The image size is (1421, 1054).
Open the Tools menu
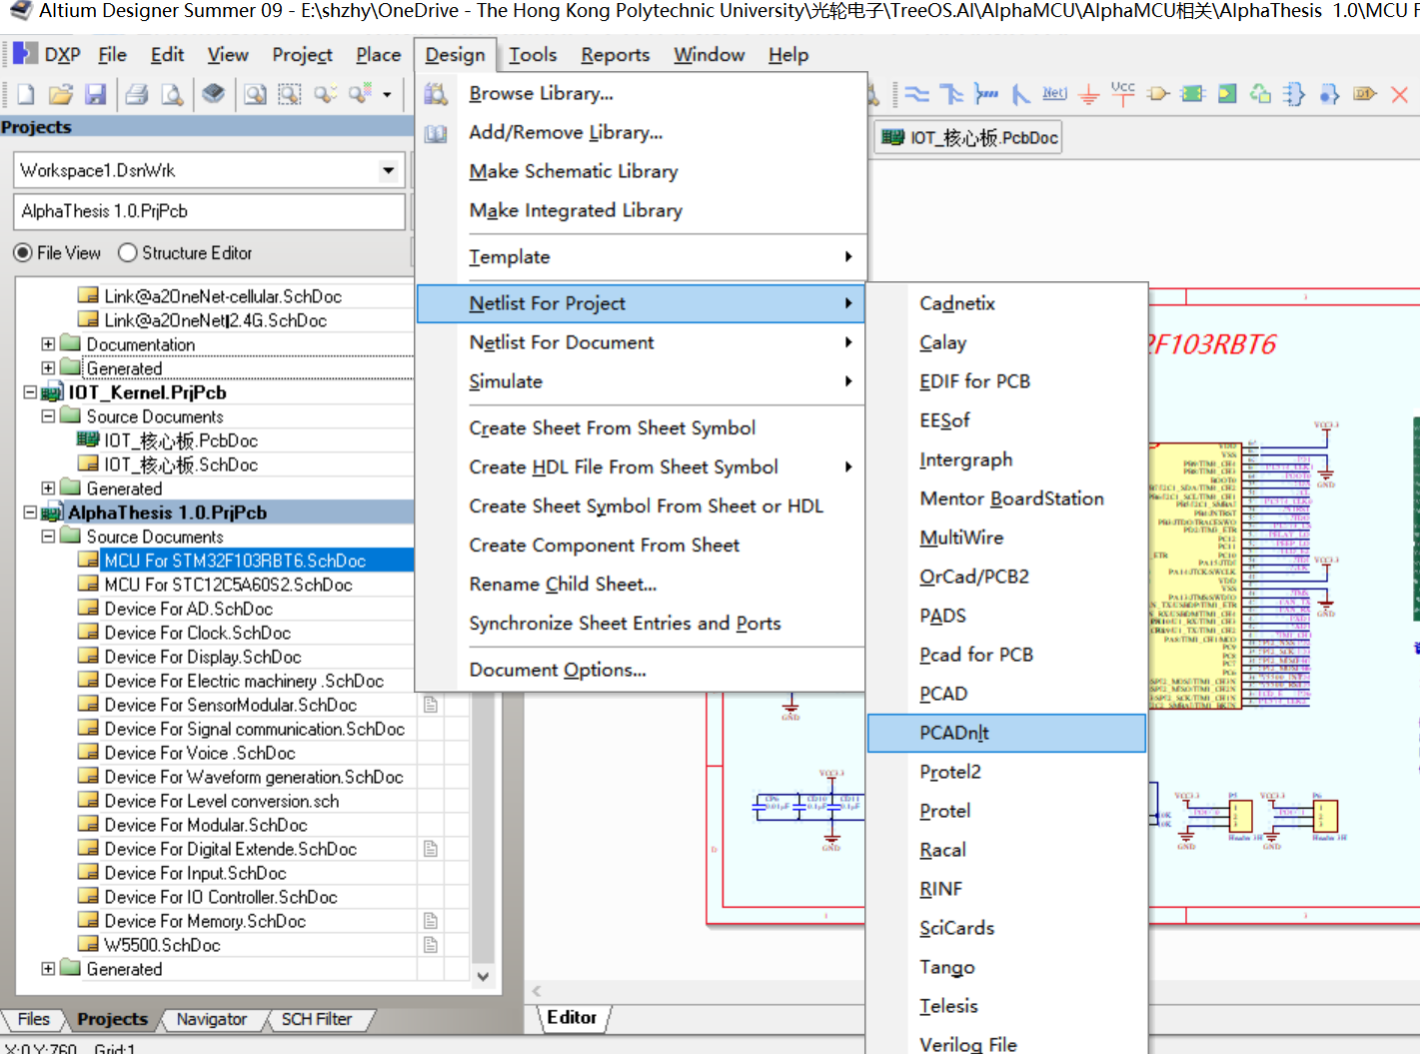tap(533, 55)
